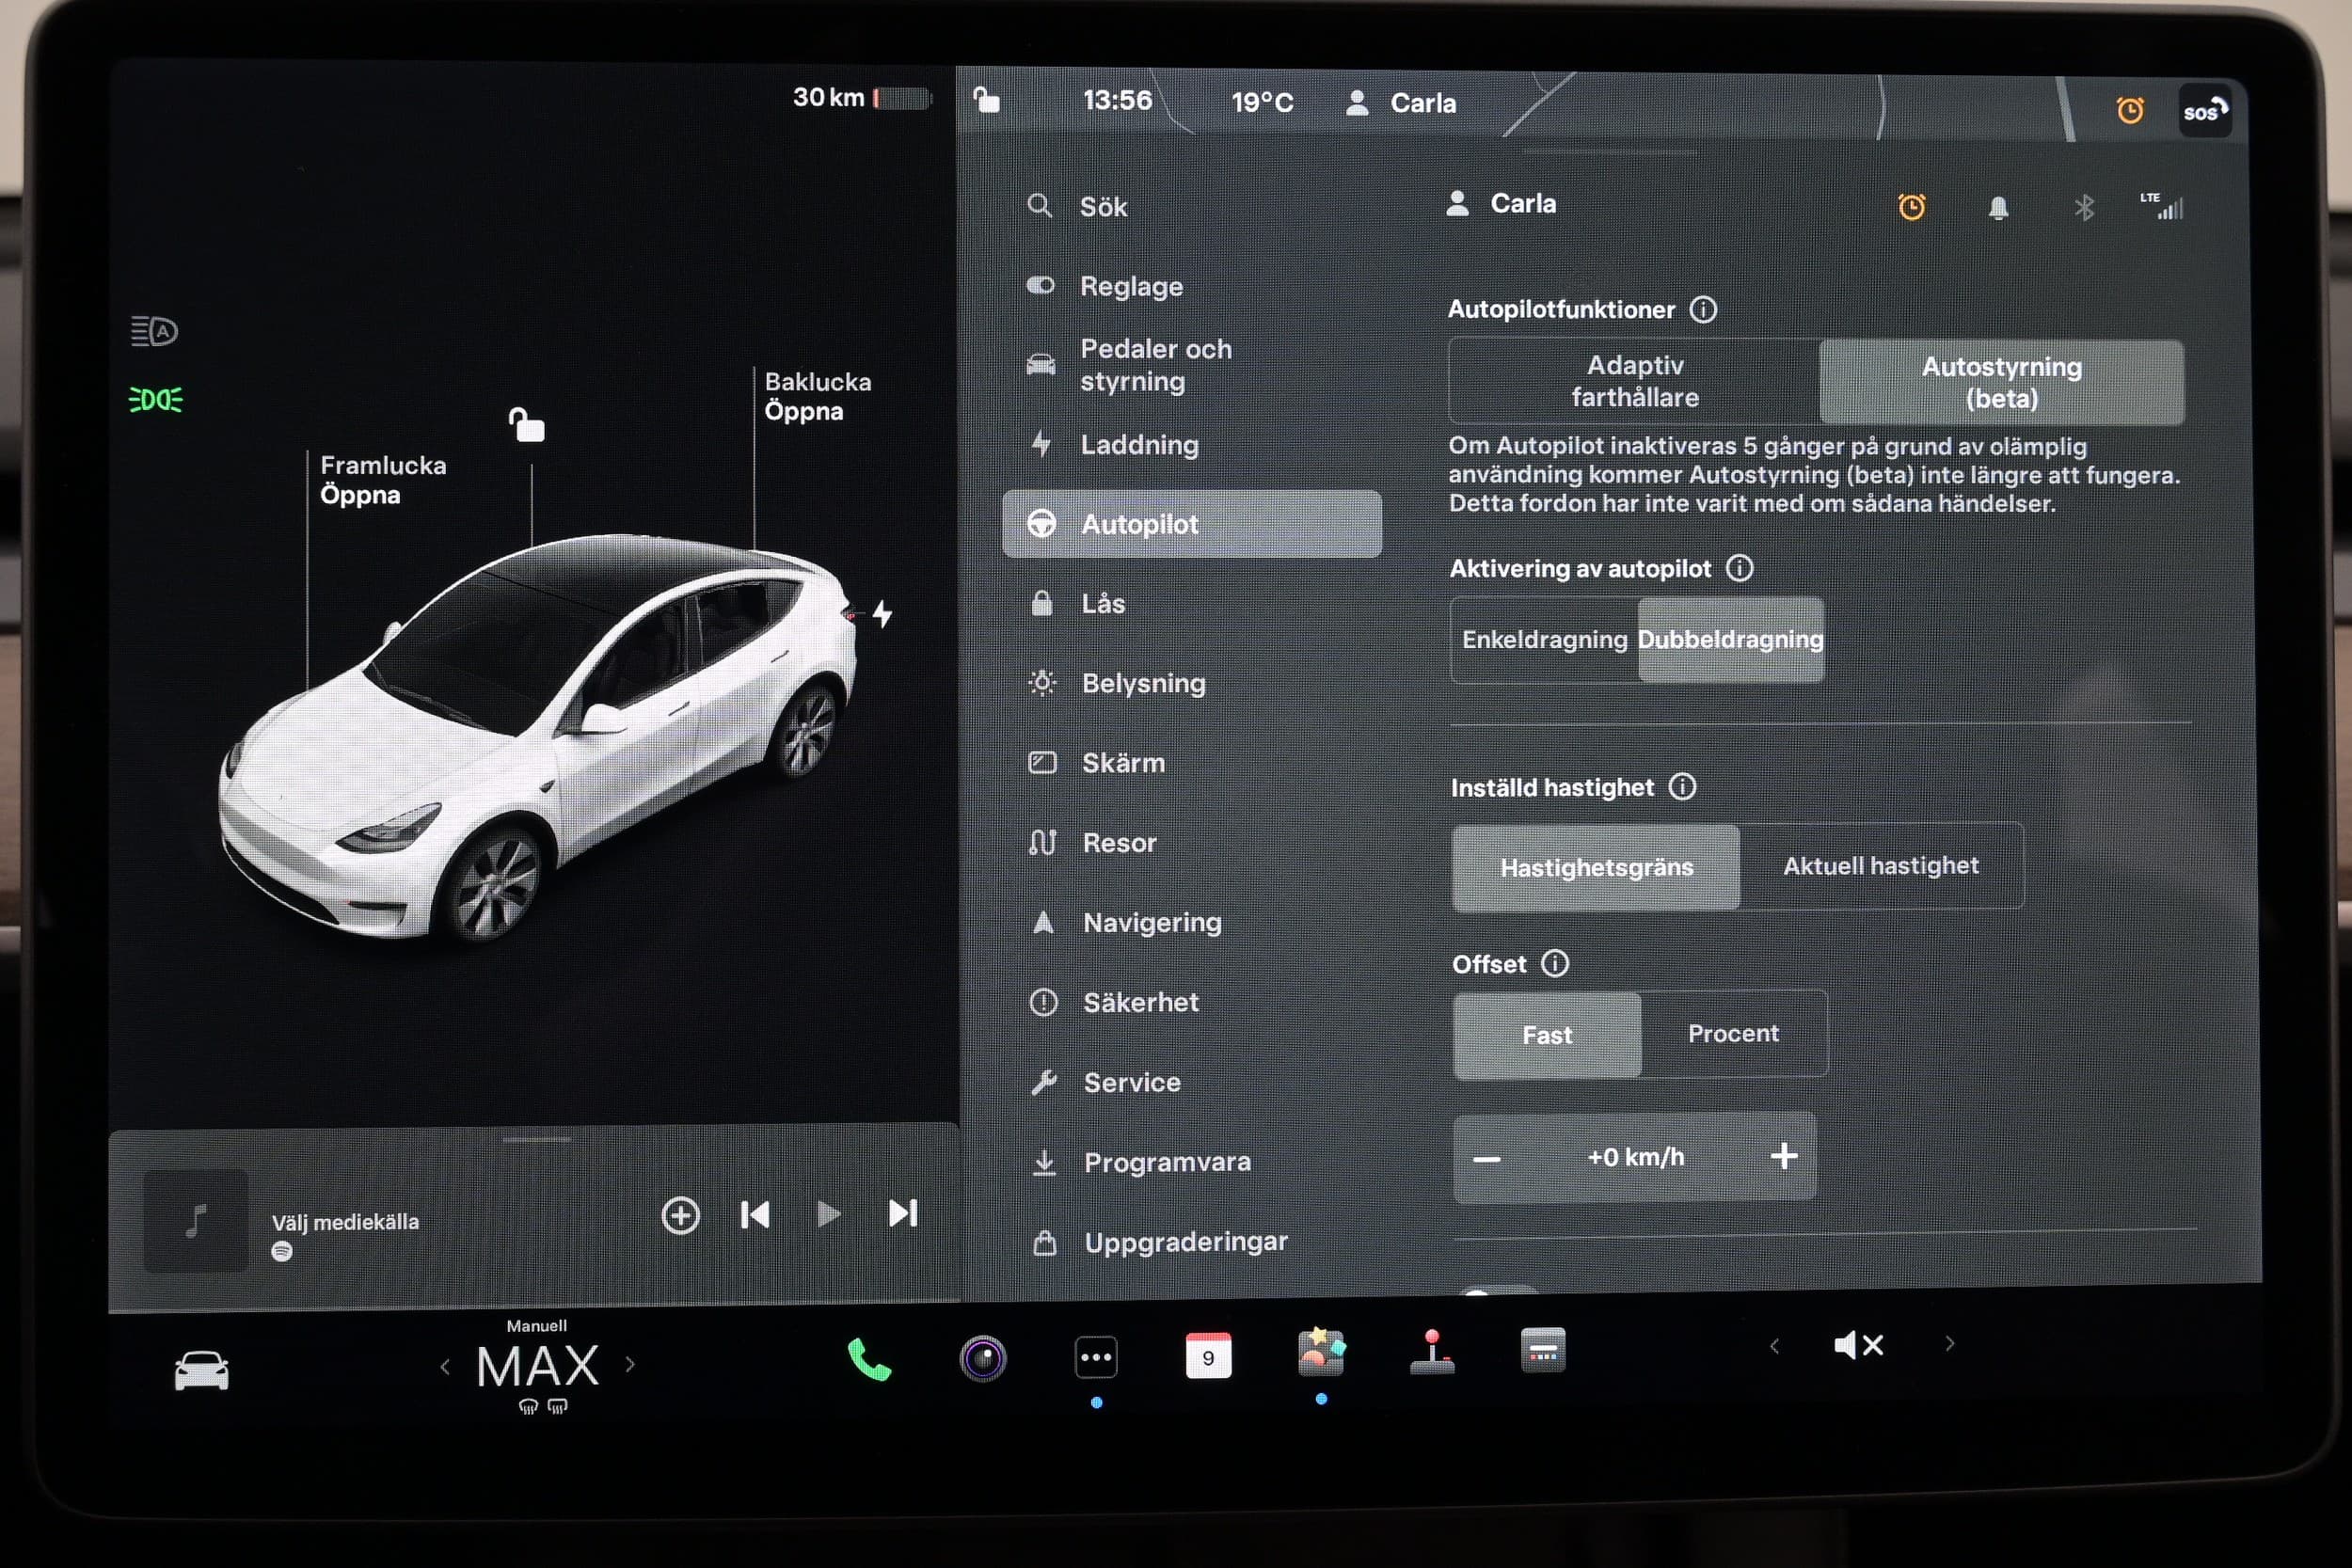The image size is (2352, 1568).
Task: Select Fast offset mode
Action: click(x=1547, y=1035)
